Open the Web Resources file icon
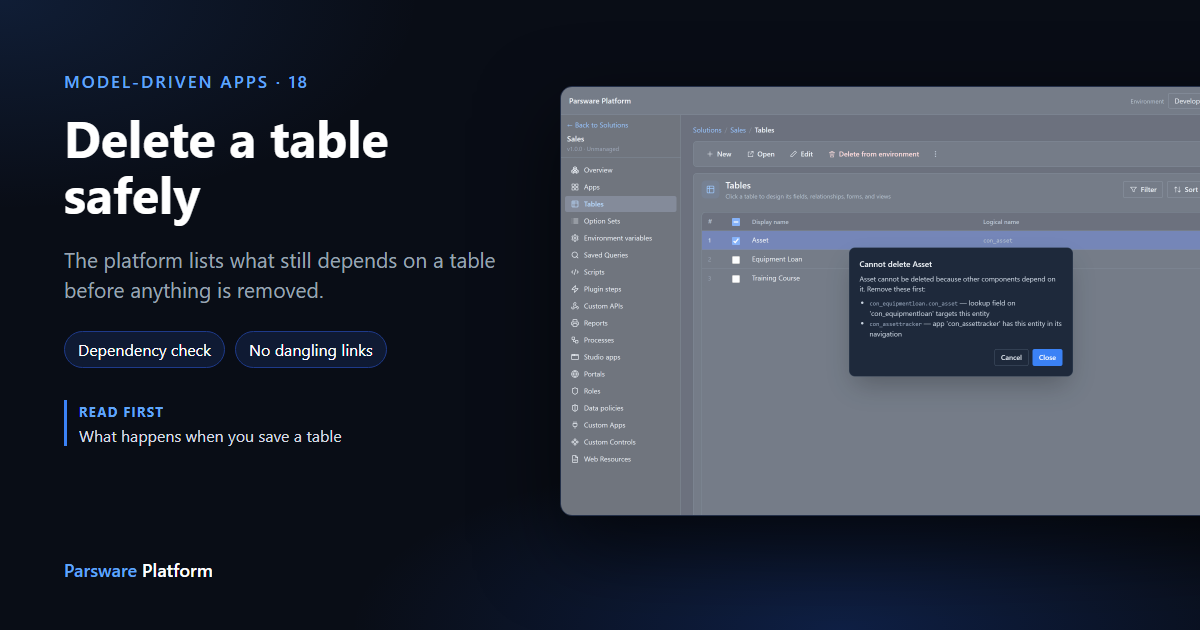 (x=575, y=459)
